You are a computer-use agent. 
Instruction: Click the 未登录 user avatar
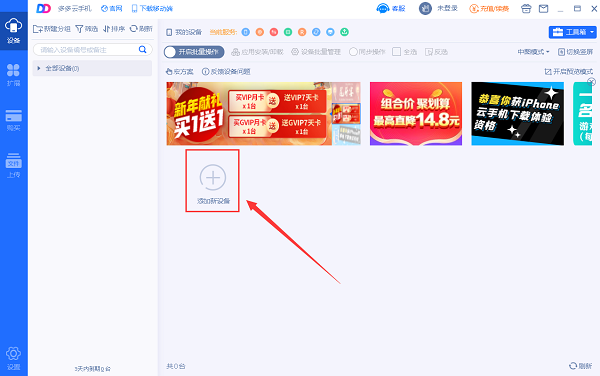(425, 8)
